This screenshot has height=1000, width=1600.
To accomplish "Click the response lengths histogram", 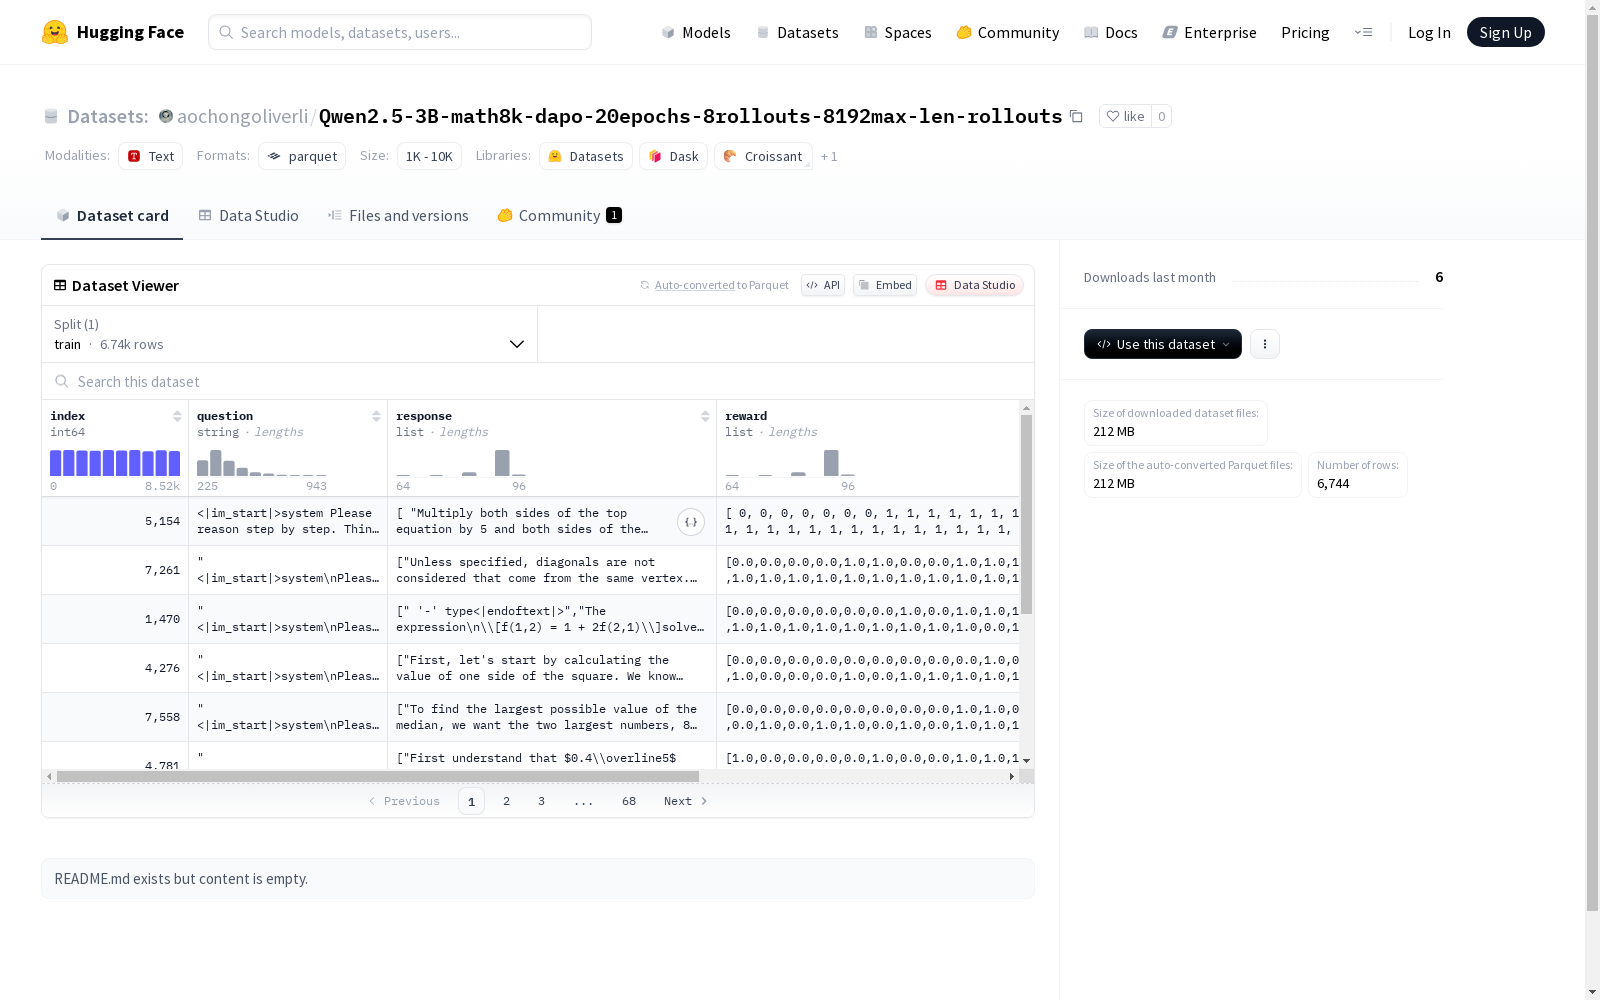I will tap(461, 463).
